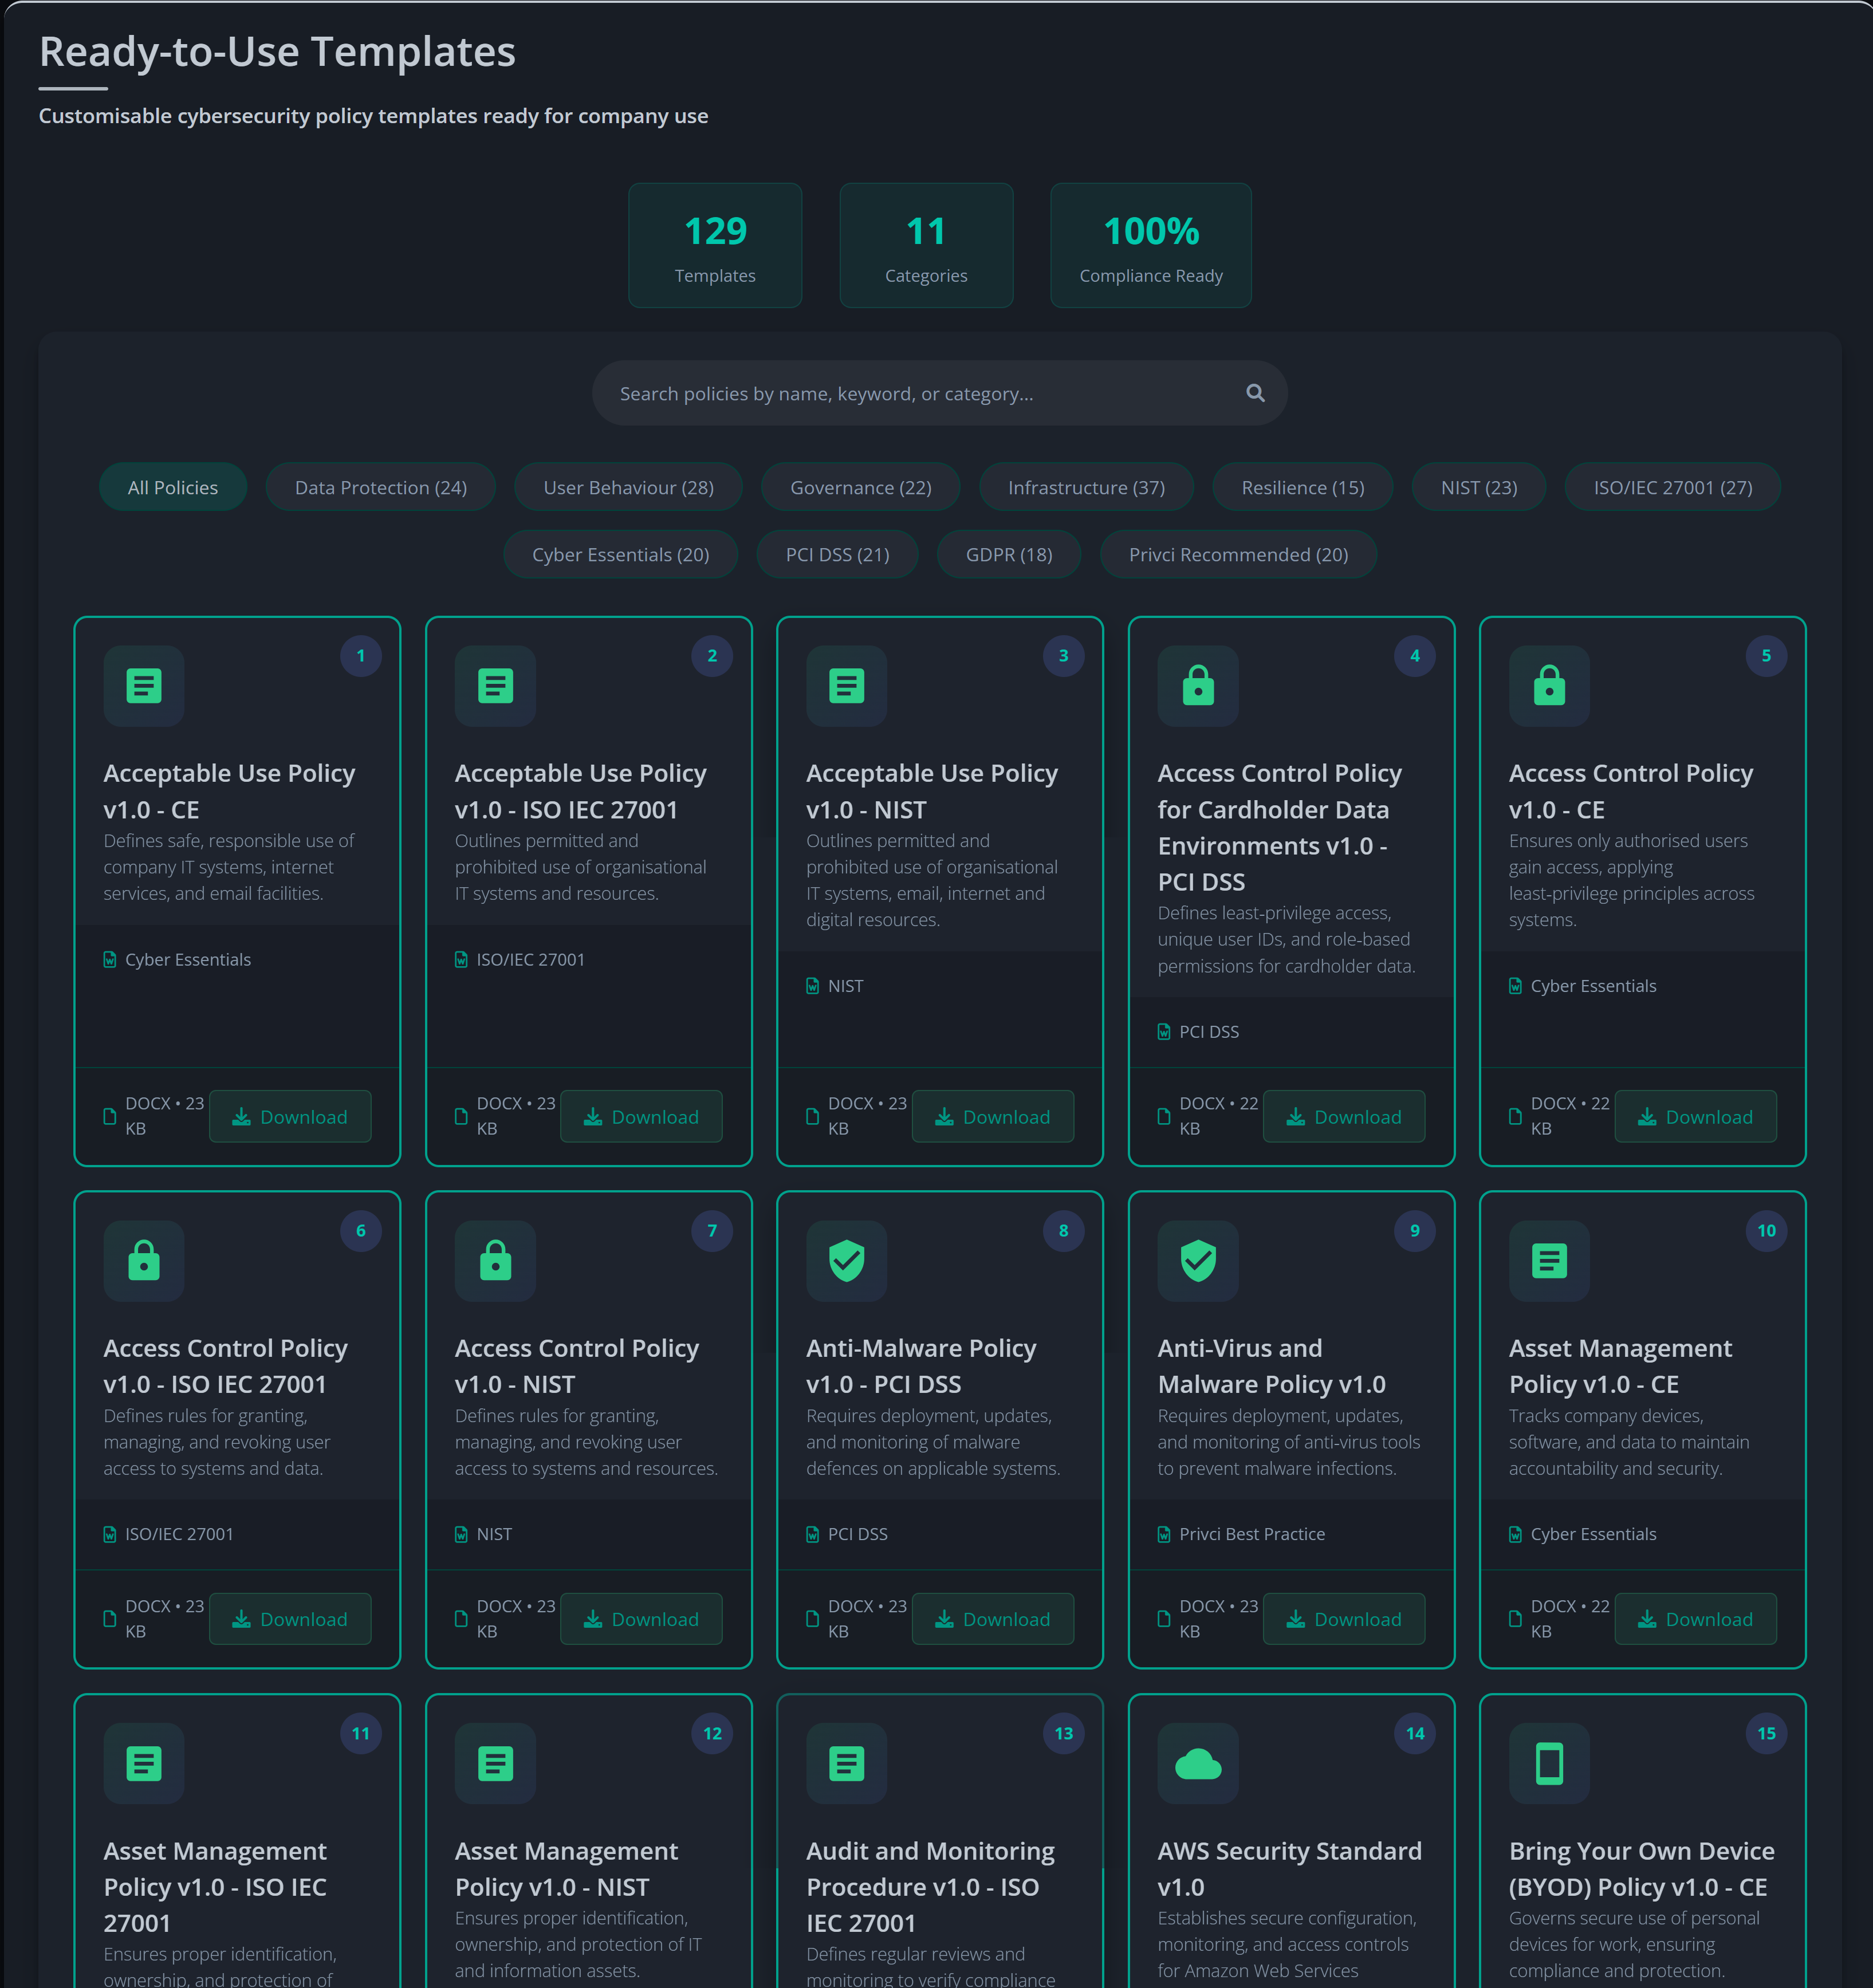Click the Word file icon beside Cyber Essentials tag
Image resolution: width=1873 pixels, height=1988 pixels.
[x=110, y=959]
